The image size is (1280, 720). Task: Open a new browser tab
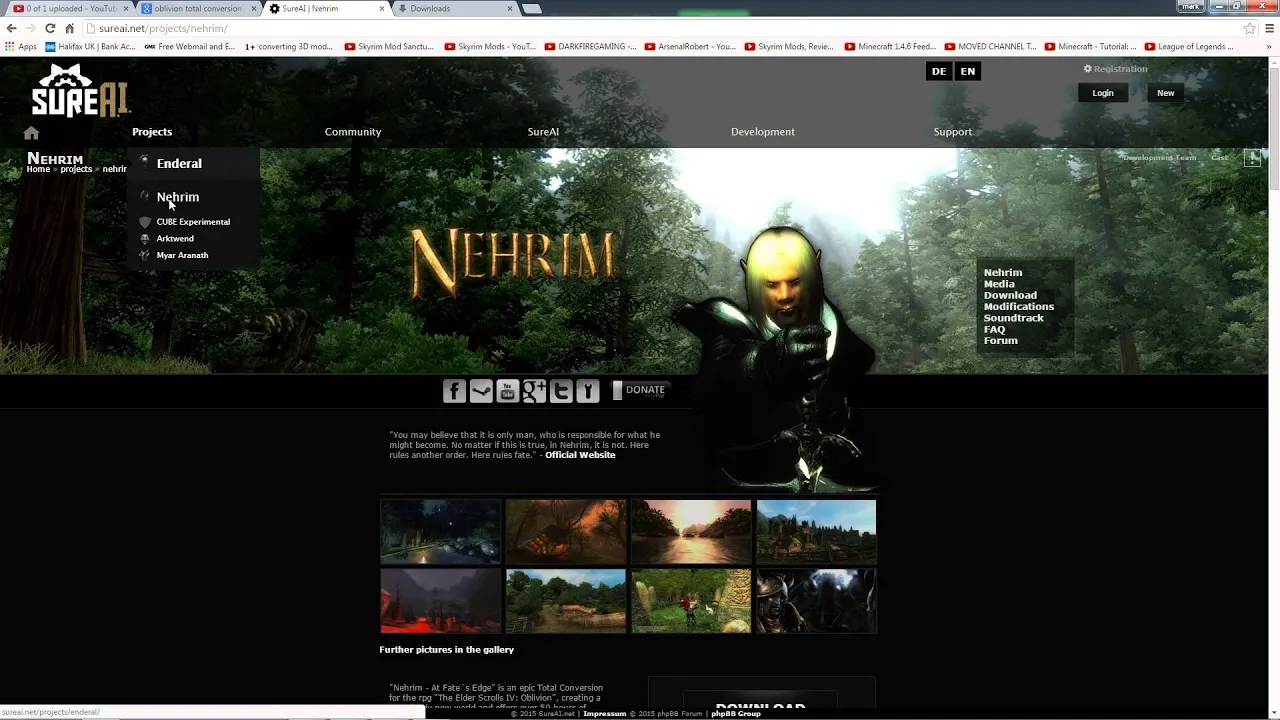click(532, 8)
